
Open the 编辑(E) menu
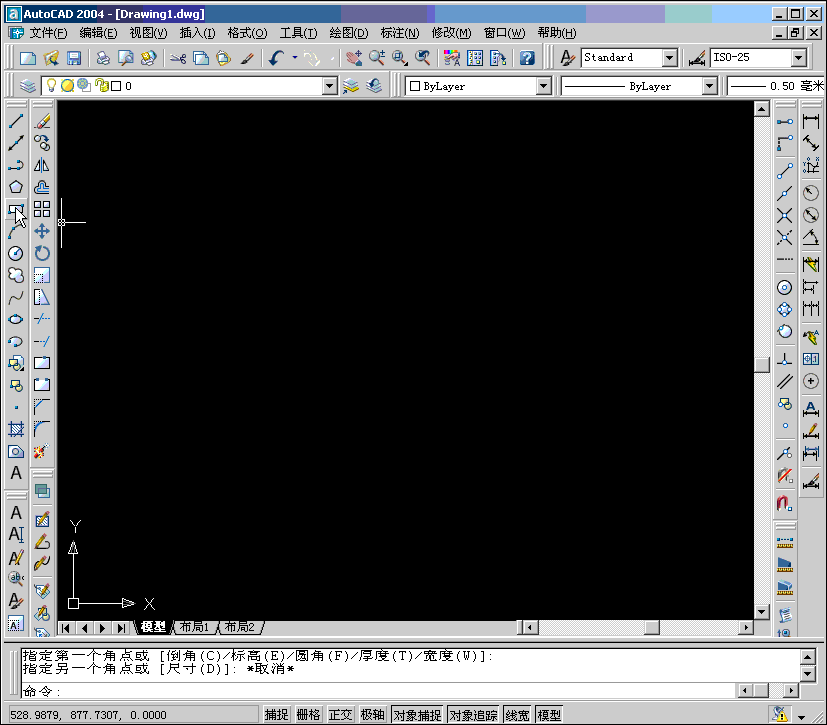98,33
